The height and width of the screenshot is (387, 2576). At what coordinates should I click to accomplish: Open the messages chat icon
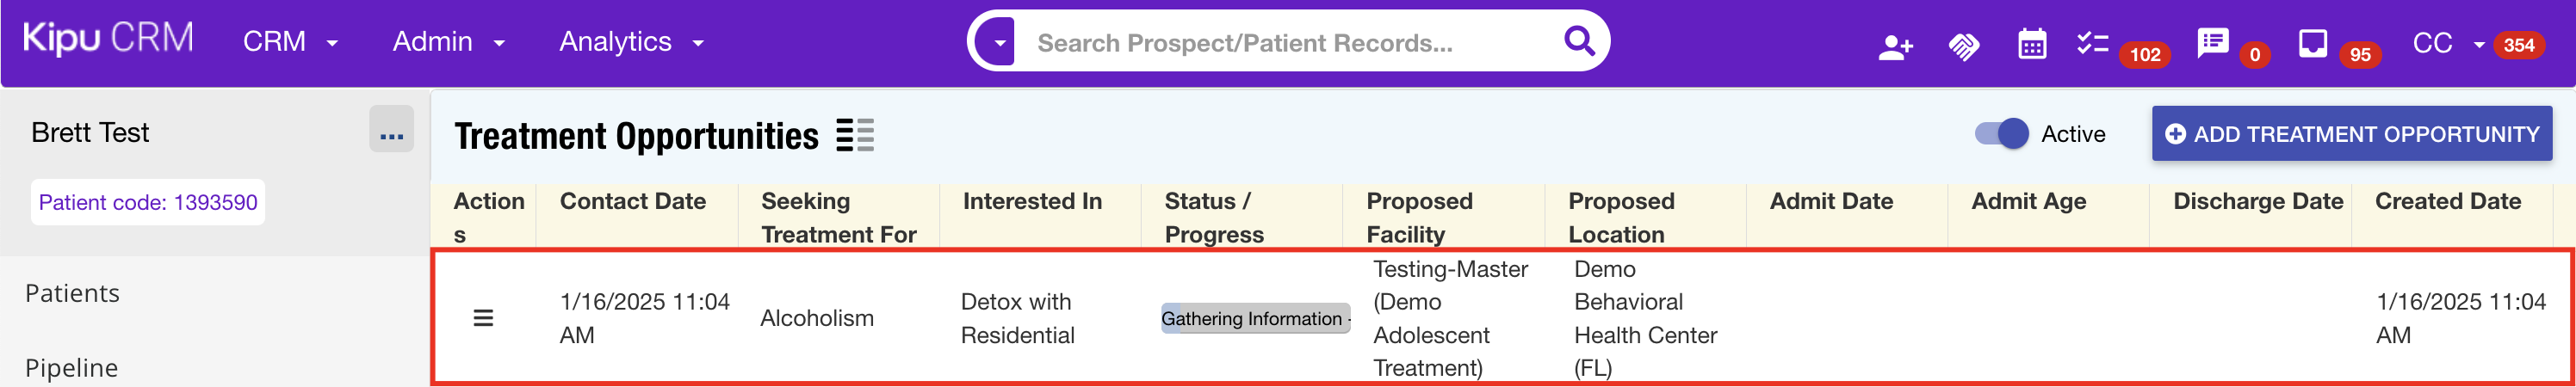click(2212, 44)
